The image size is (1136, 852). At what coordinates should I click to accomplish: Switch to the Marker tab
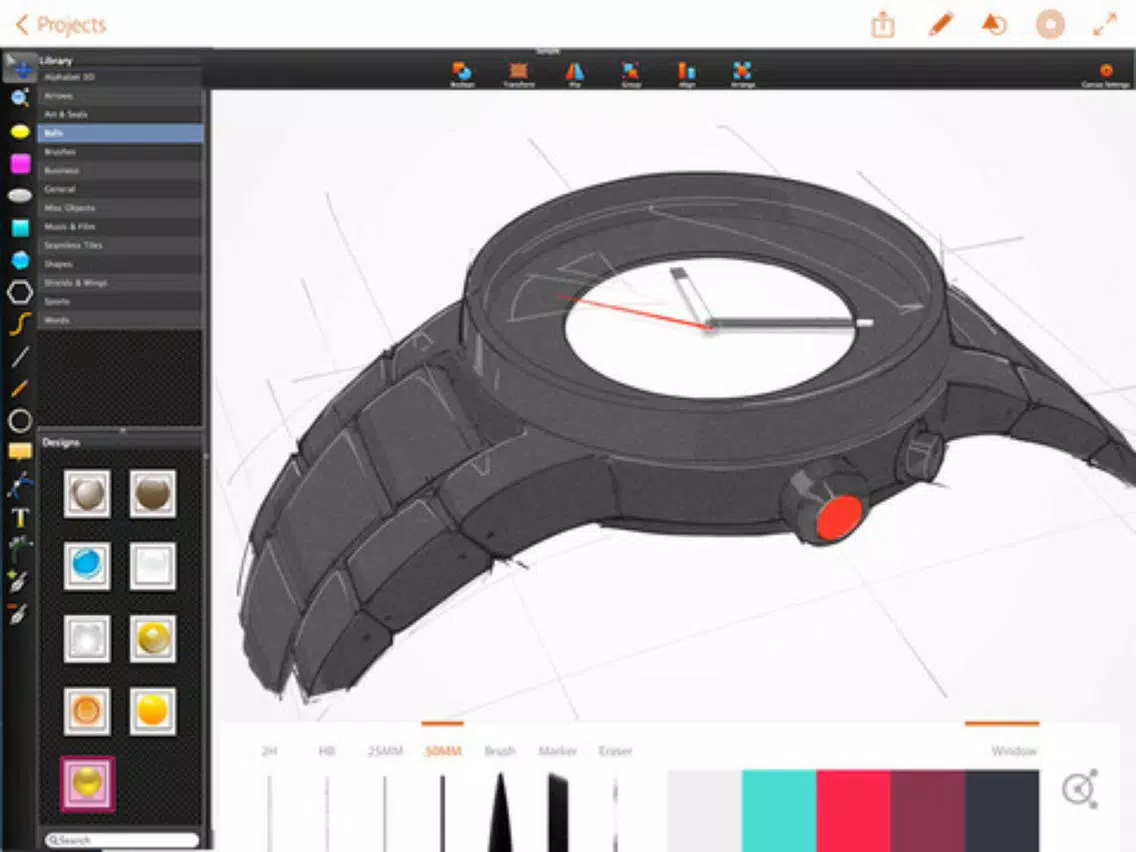coord(557,751)
